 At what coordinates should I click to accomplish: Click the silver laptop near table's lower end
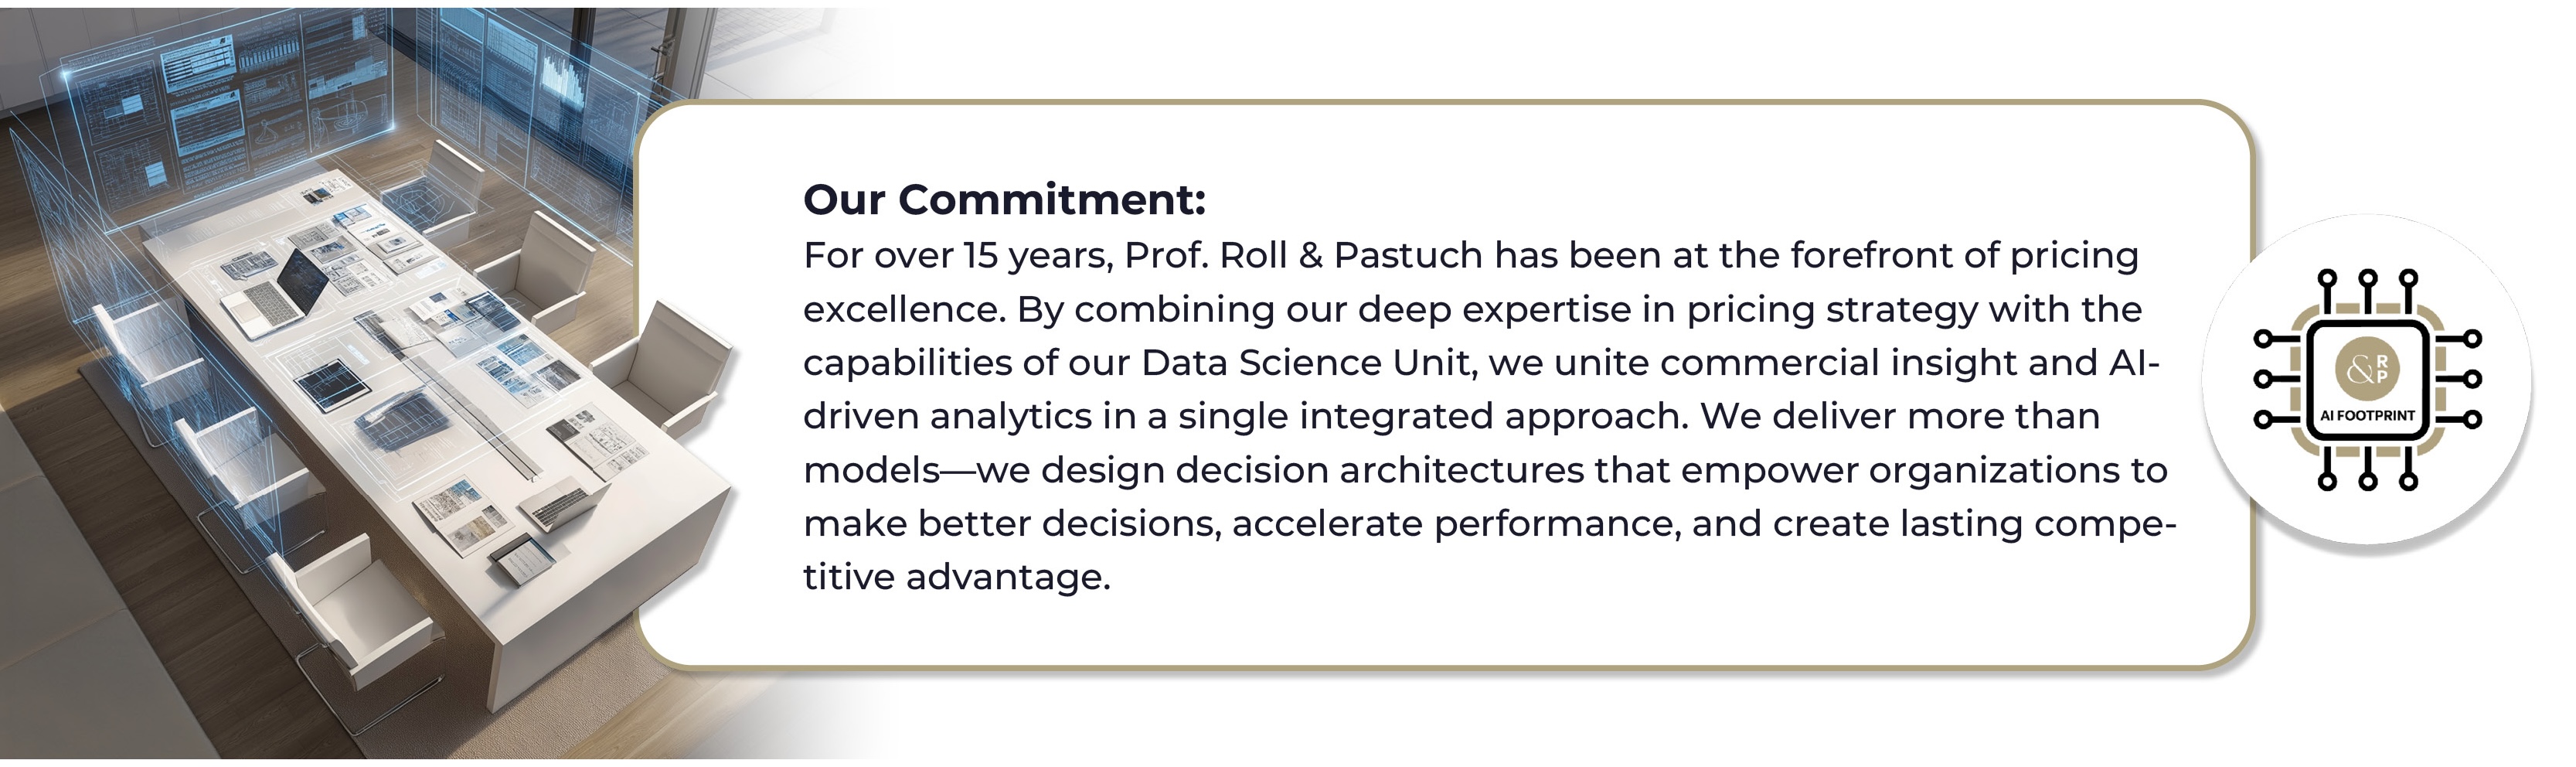(565, 503)
